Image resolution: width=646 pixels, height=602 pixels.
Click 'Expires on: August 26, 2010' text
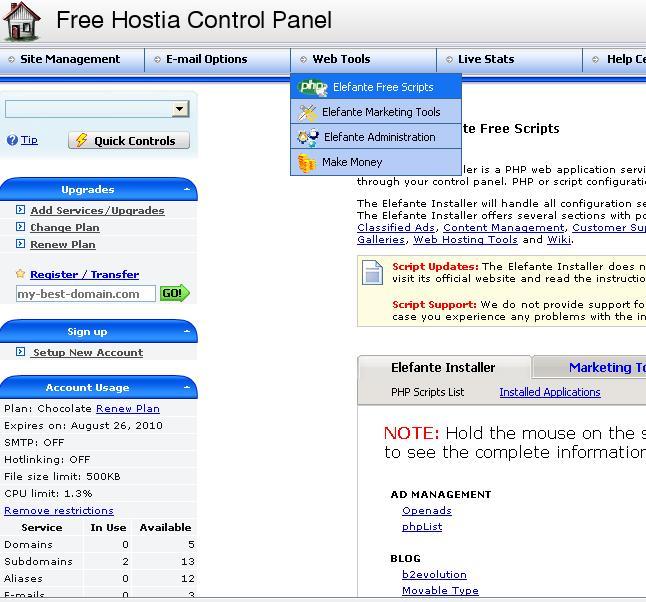tap(83, 425)
